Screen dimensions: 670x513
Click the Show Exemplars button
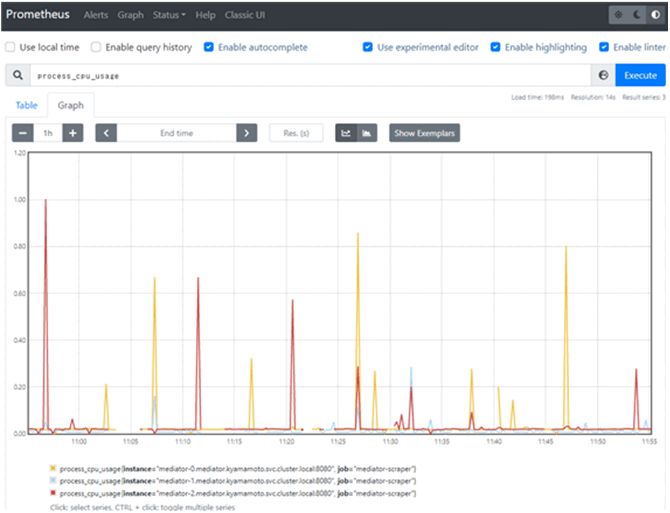[425, 133]
